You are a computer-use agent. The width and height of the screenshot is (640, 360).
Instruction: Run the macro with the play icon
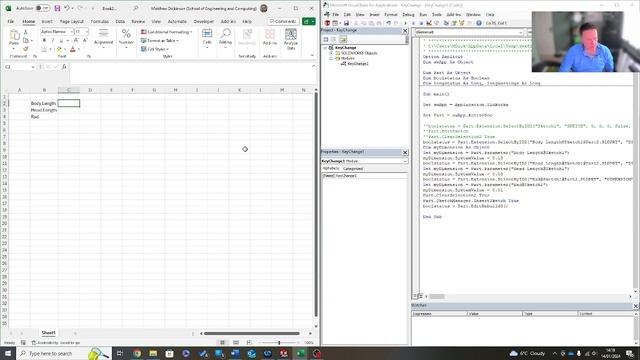point(405,23)
